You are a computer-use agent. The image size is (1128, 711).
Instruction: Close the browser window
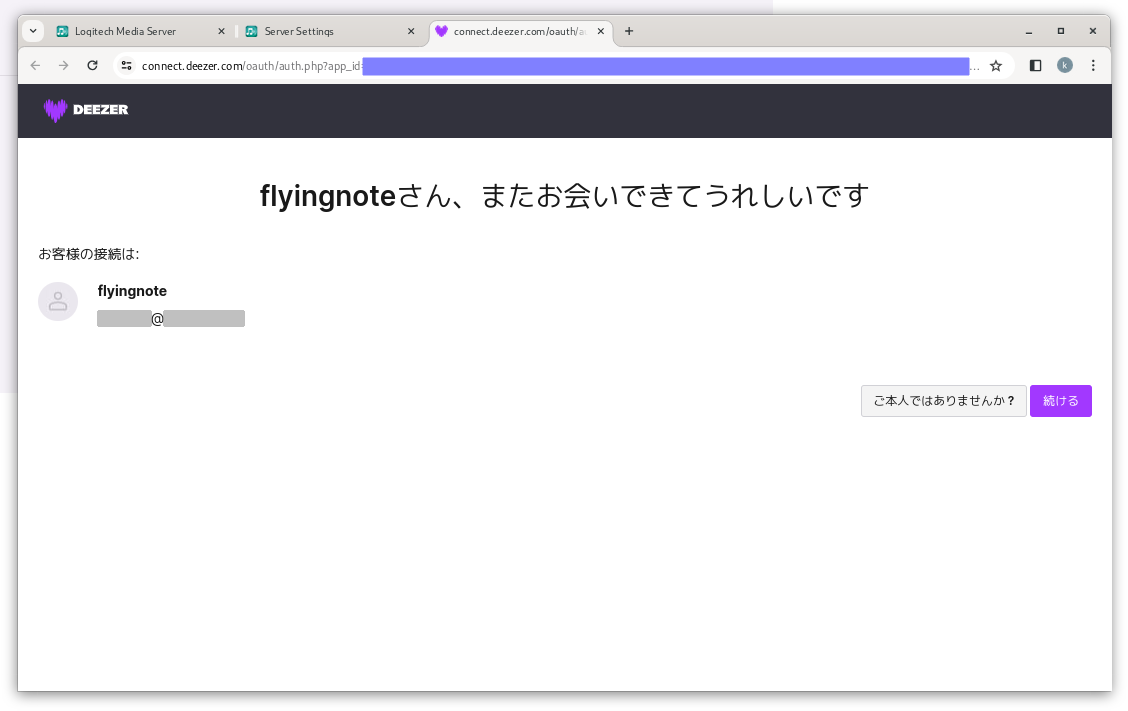click(1093, 32)
